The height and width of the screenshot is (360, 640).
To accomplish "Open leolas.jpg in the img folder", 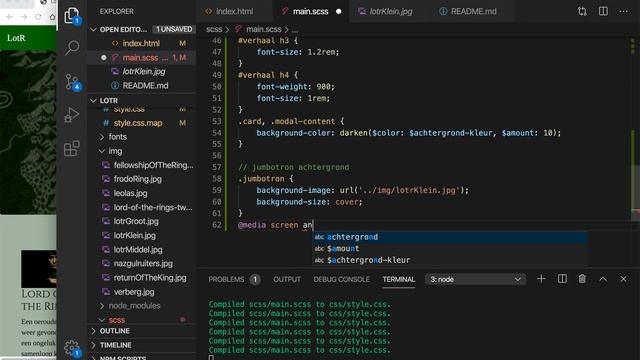I will (x=131, y=193).
